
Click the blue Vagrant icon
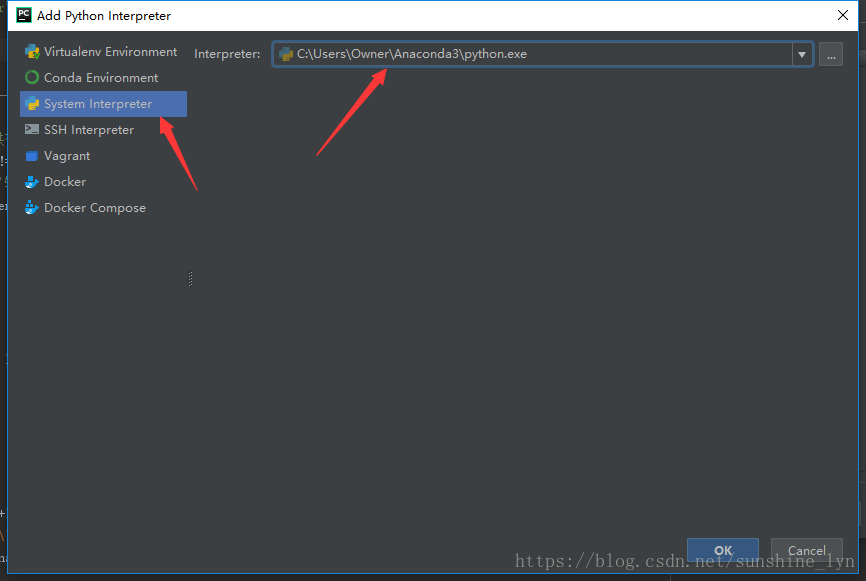point(32,156)
